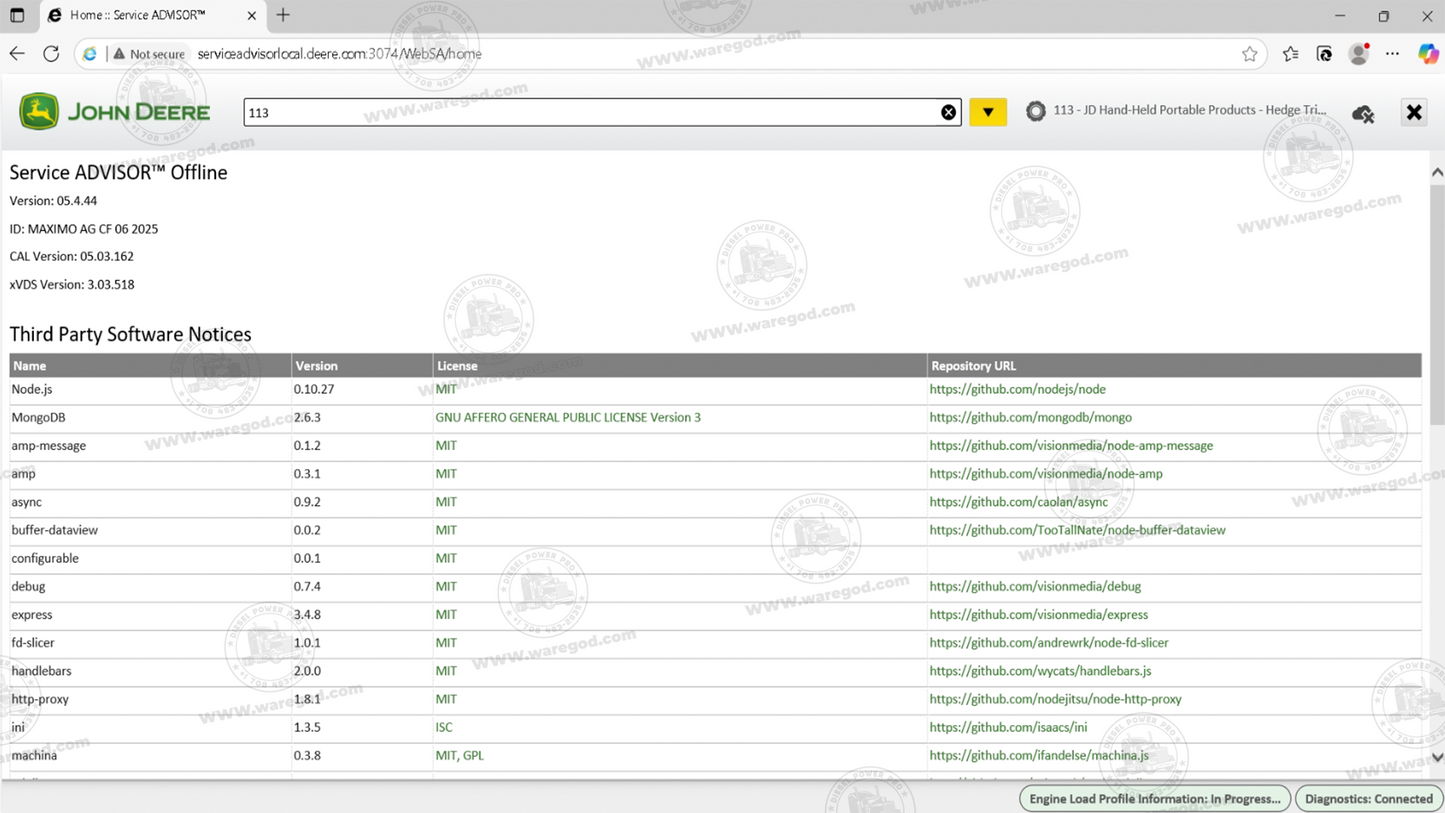Open the Node.js GitHub repository link

coord(1016,389)
